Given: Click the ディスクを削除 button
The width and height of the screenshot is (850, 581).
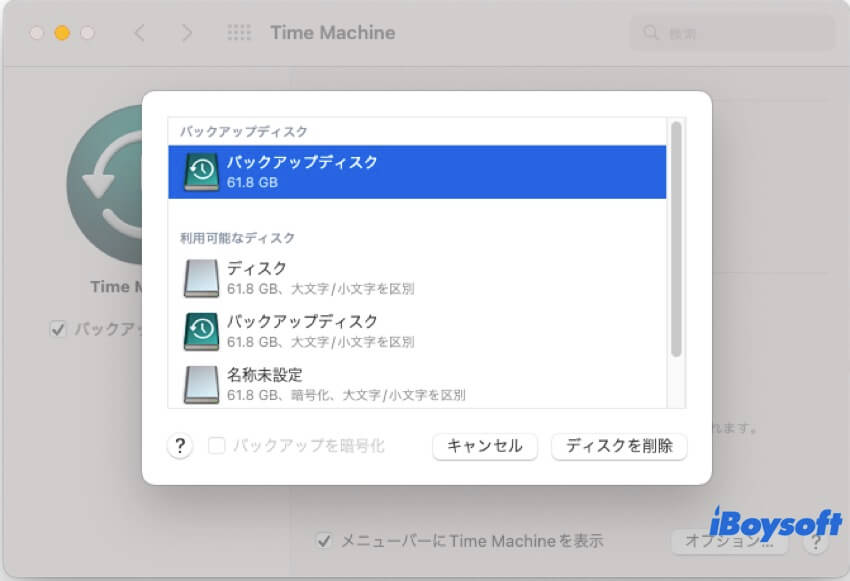Looking at the screenshot, I should [x=618, y=447].
